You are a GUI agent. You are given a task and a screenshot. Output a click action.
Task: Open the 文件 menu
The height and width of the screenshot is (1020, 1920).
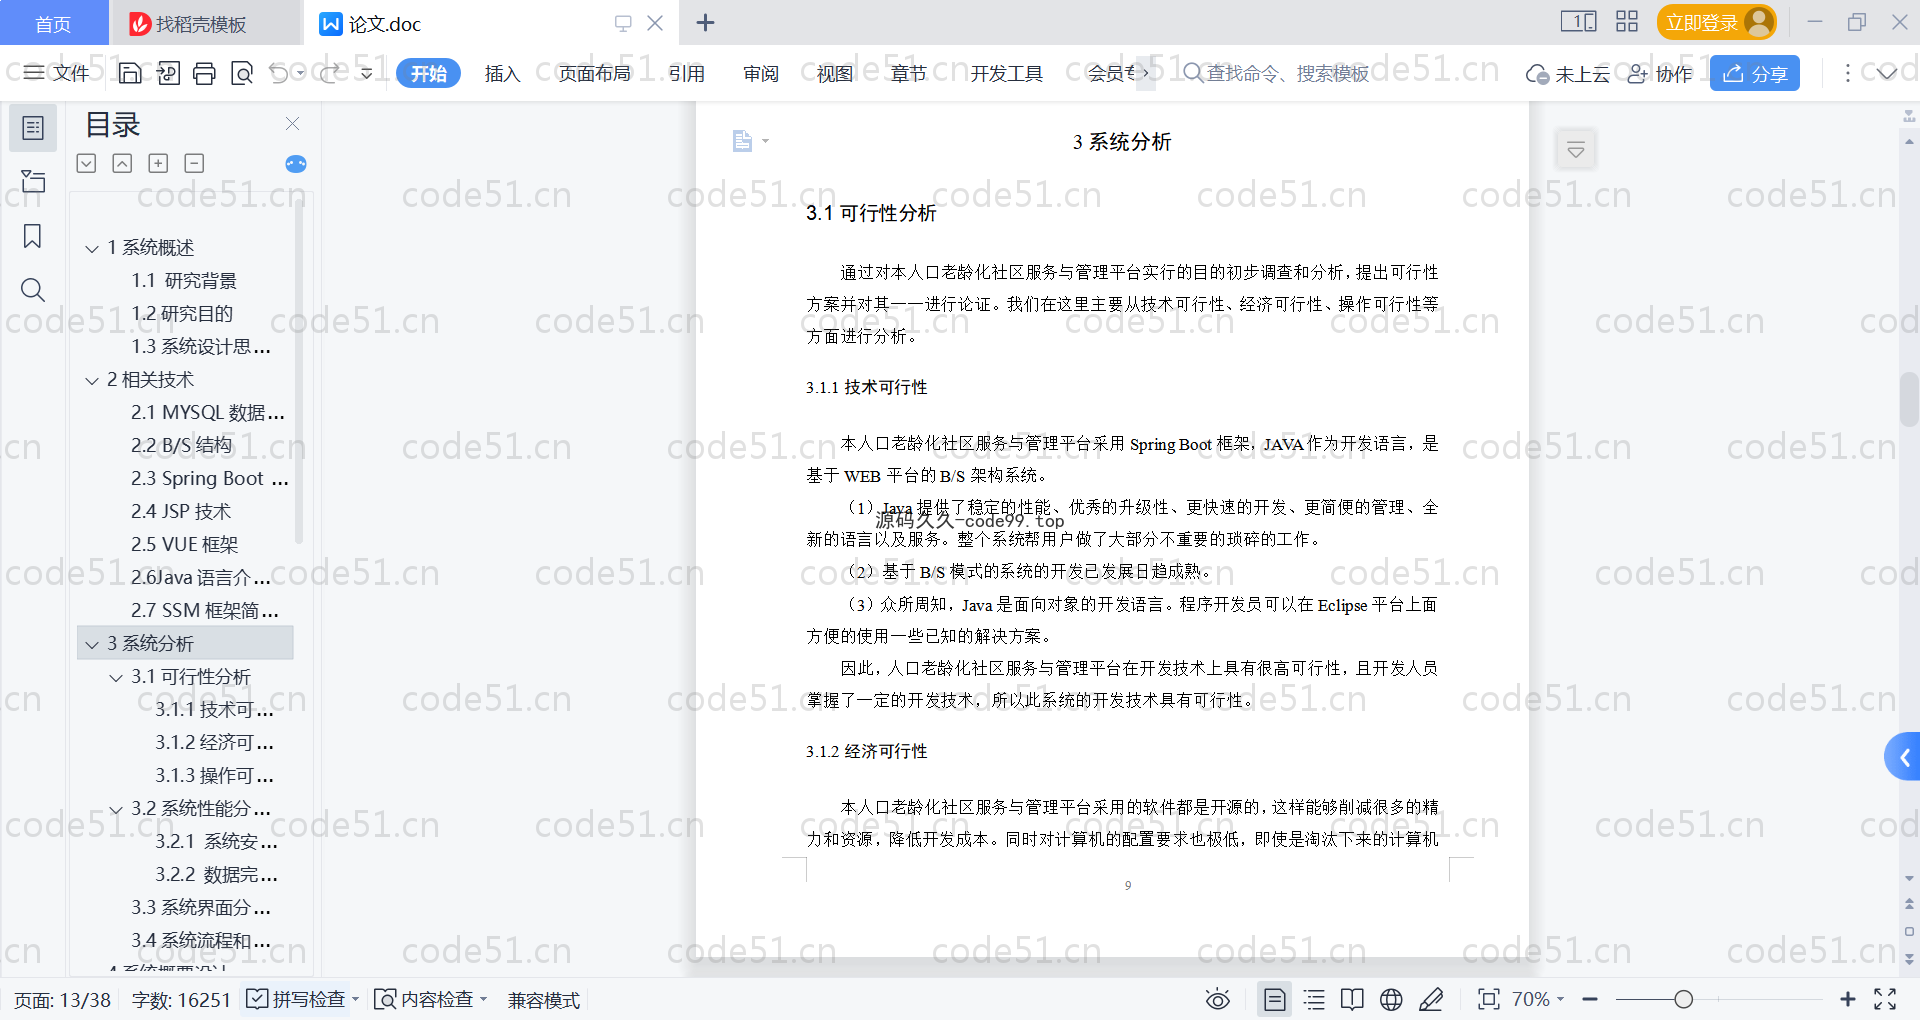point(56,73)
